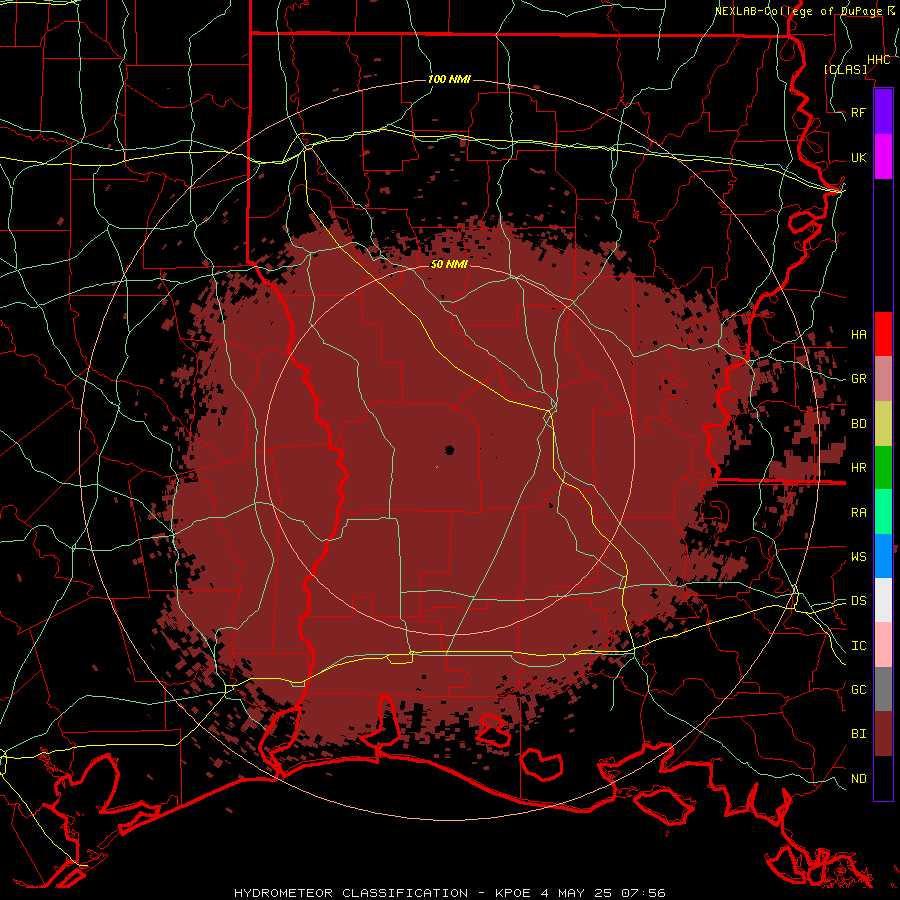Click the KPOE radar site identifier
This screenshot has width=900, height=900.
click(515, 893)
